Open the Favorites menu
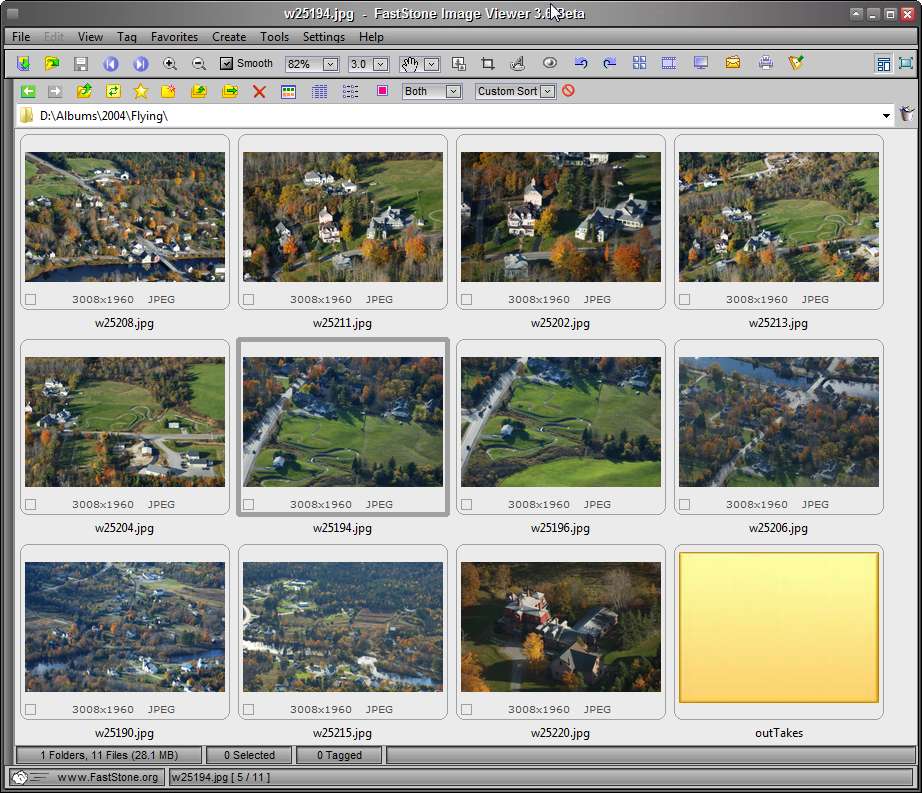The height and width of the screenshot is (793, 922). coord(174,36)
